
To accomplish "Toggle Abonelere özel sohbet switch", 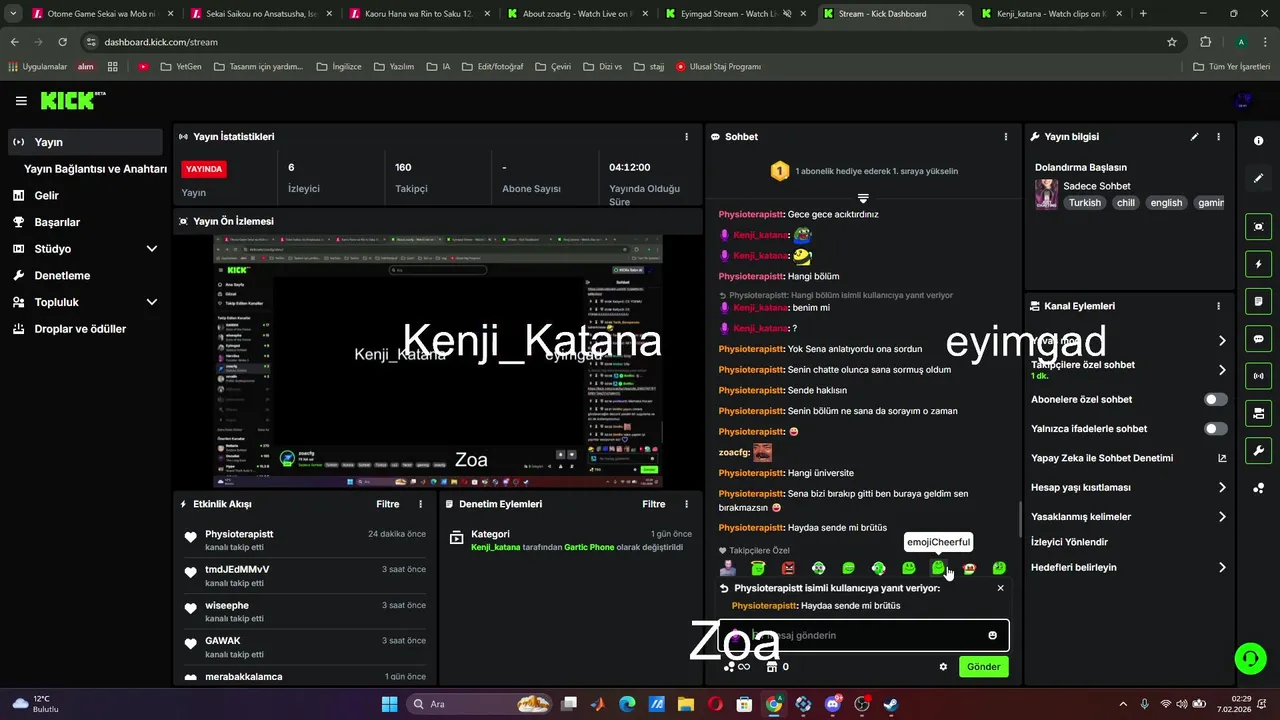I will (1215, 399).
